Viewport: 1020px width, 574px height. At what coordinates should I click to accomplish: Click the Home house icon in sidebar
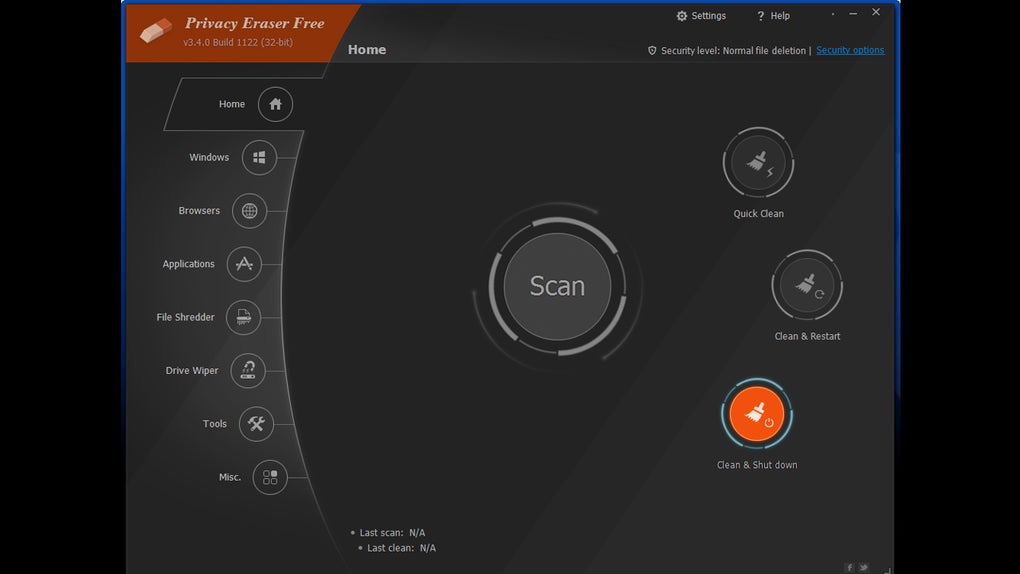(275, 104)
